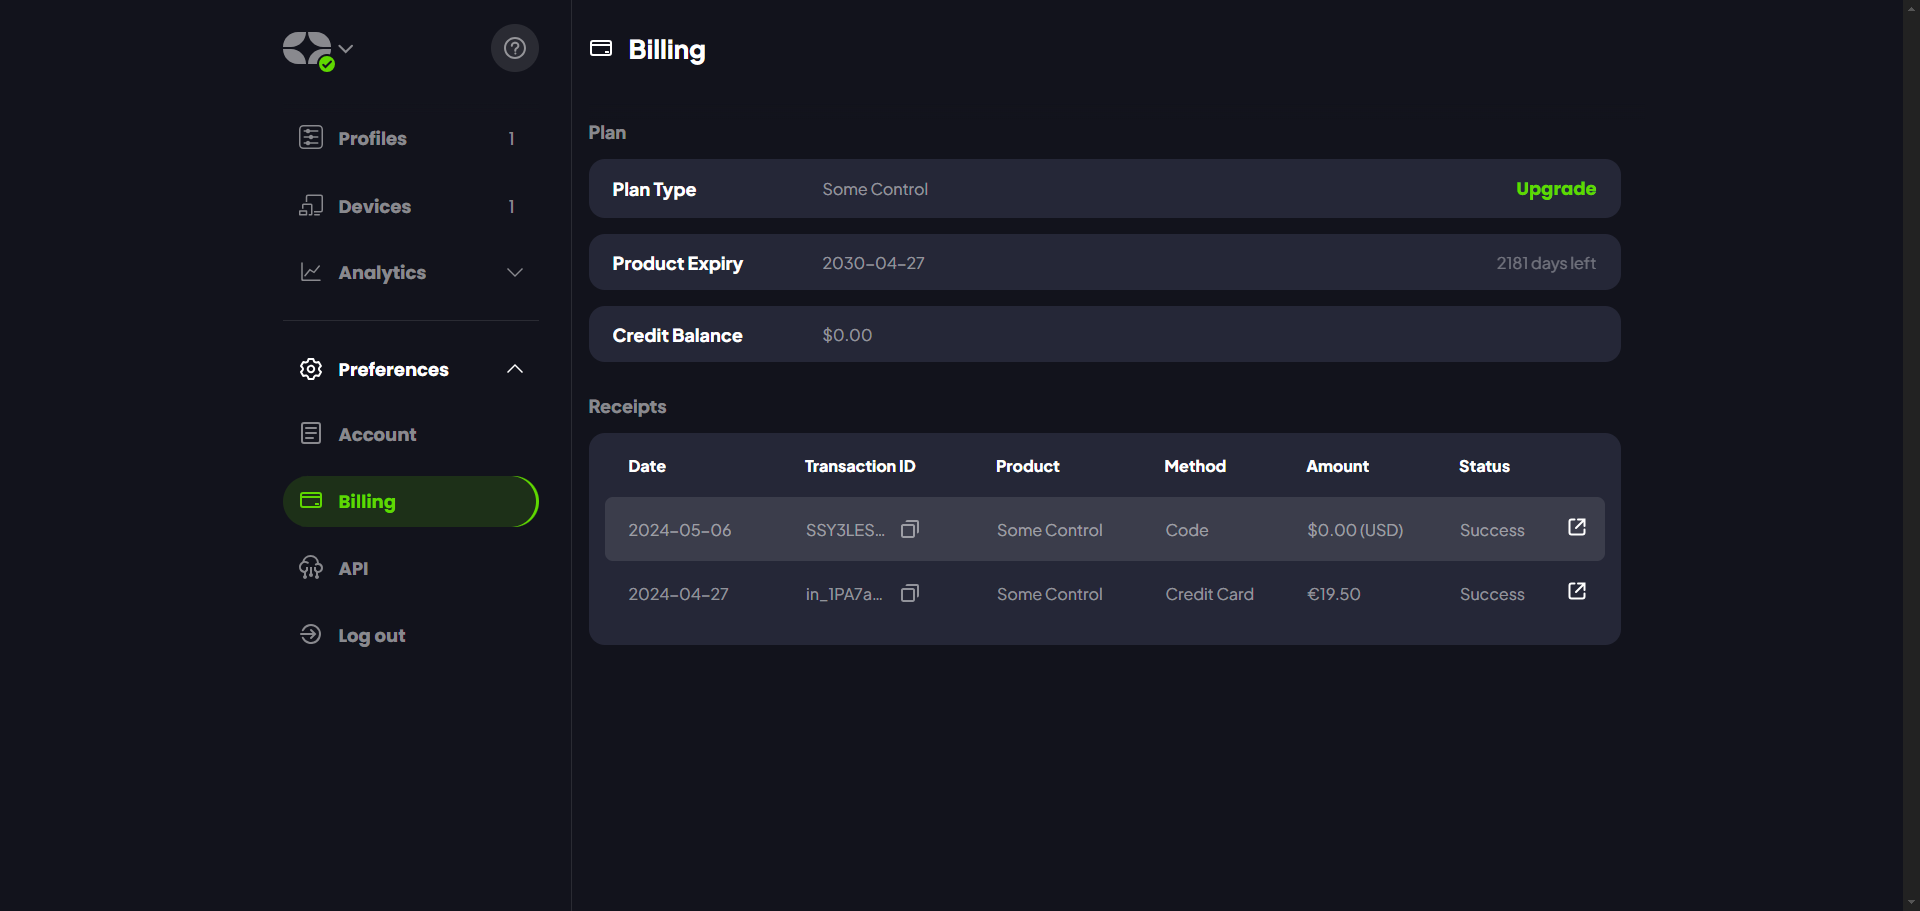Click the Profiles sidebar icon
This screenshot has height=911, width=1920.
(x=311, y=137)
